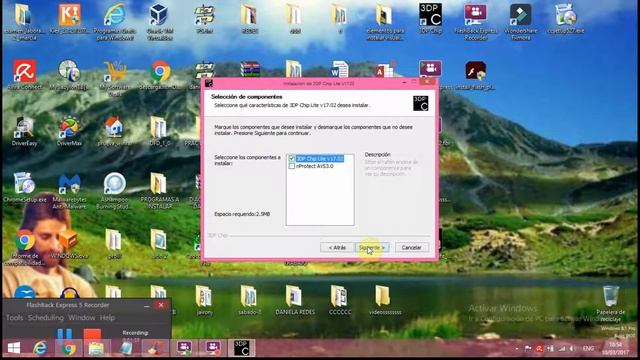640x360 pixels.
Task: Open Internet Explorer from the taskbar
Action: point(40,348)
